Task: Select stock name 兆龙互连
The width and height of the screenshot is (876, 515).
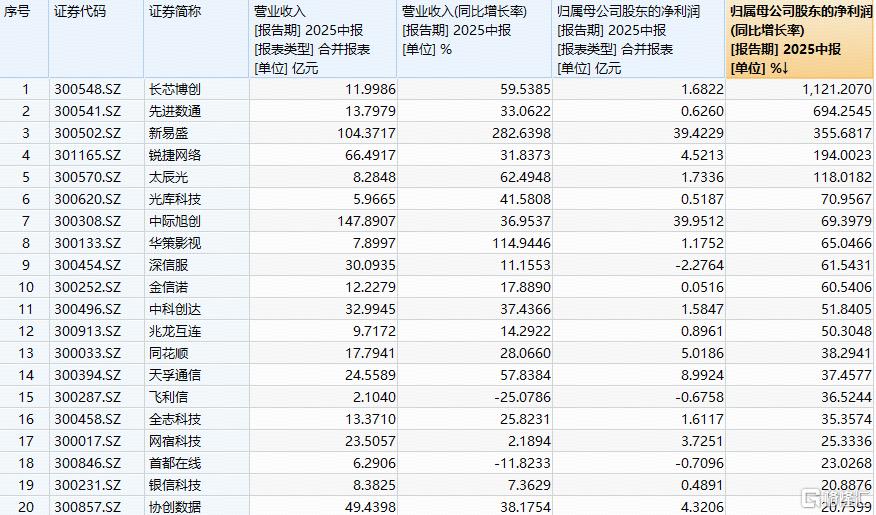Action: pyautogui.click(x=175, y=332)
